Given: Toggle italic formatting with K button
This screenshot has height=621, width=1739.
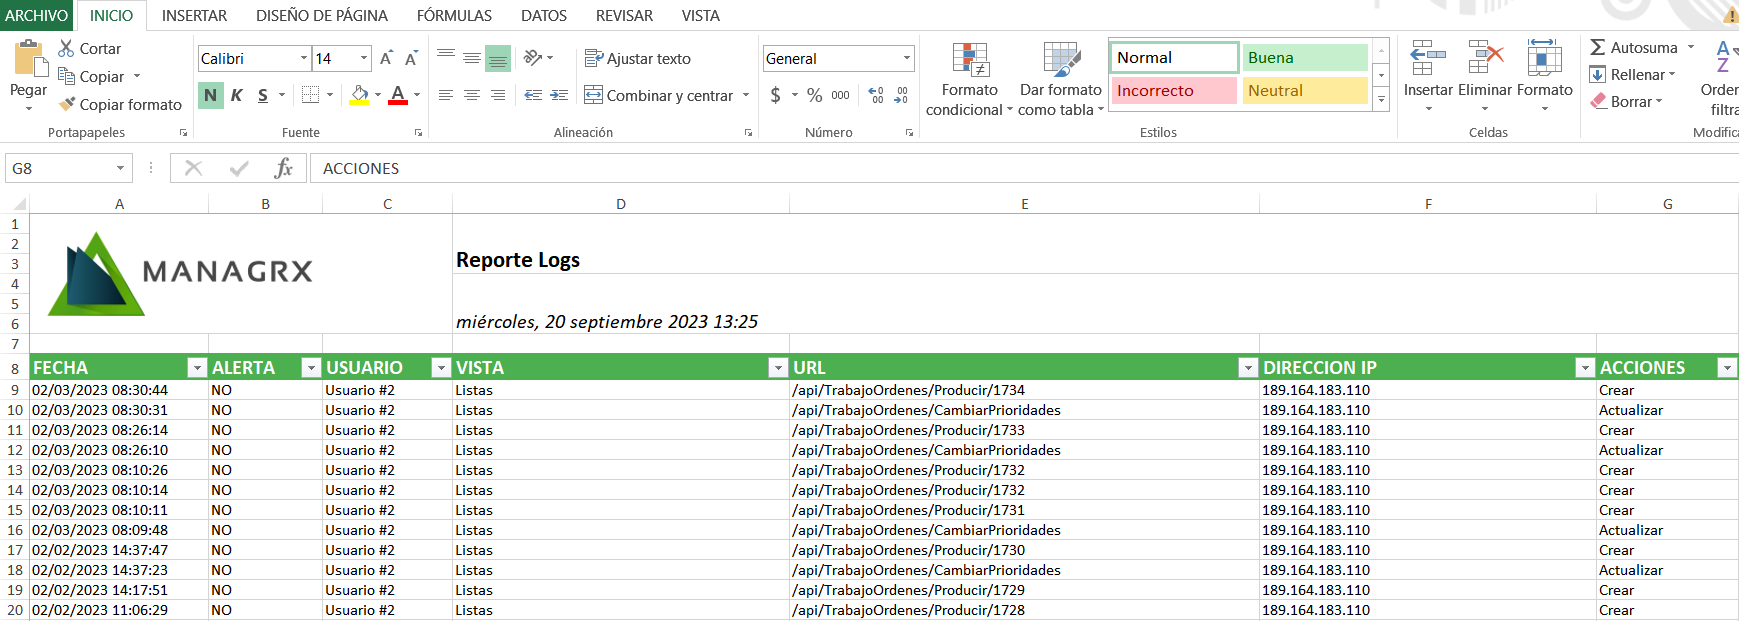Looking at the screenshot, I should click(x=237, y=95).
